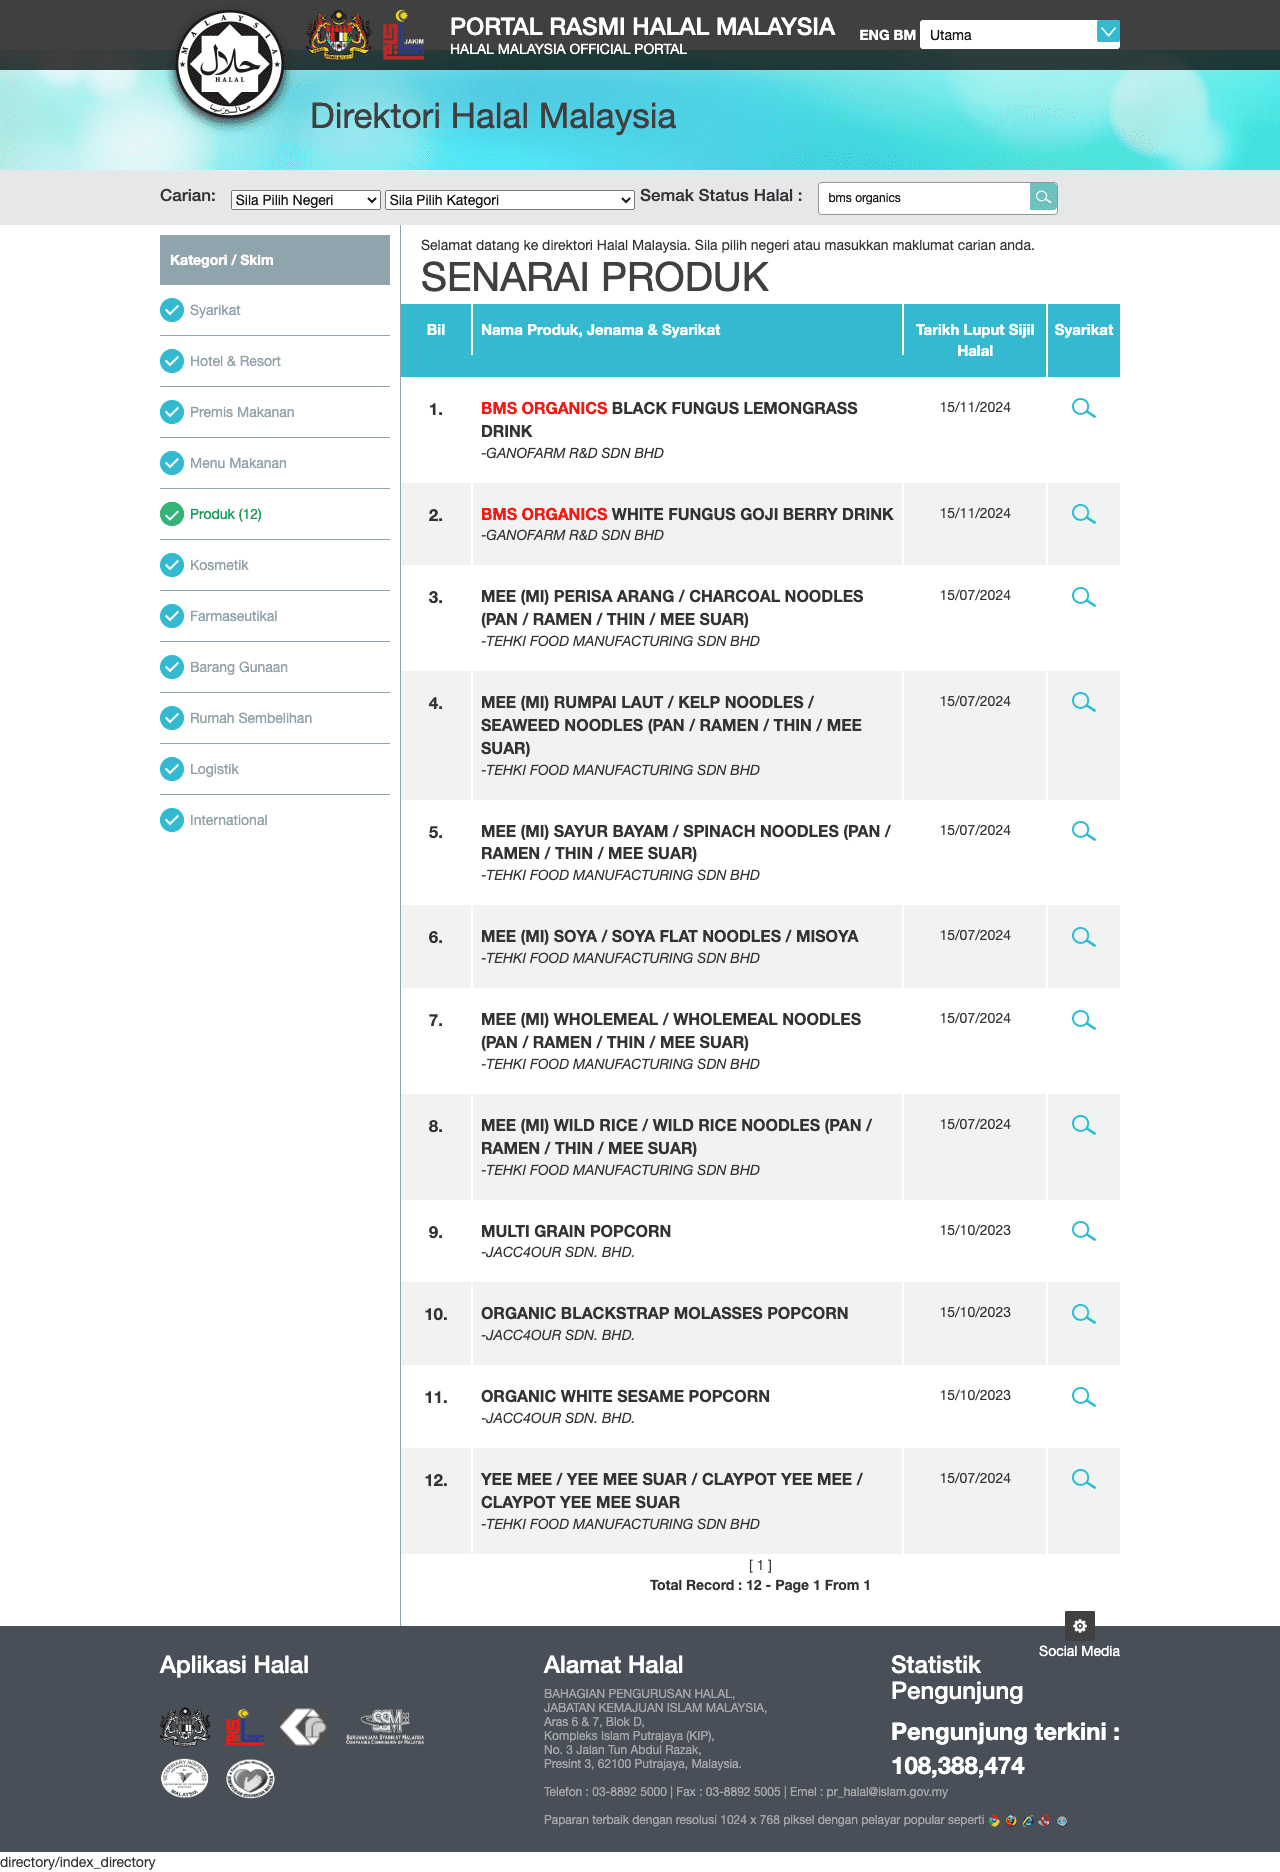Go to page 1 in pagination
This screenshot has height=1872, width=1280.
pyautogui.click(x=760, y=1565)
